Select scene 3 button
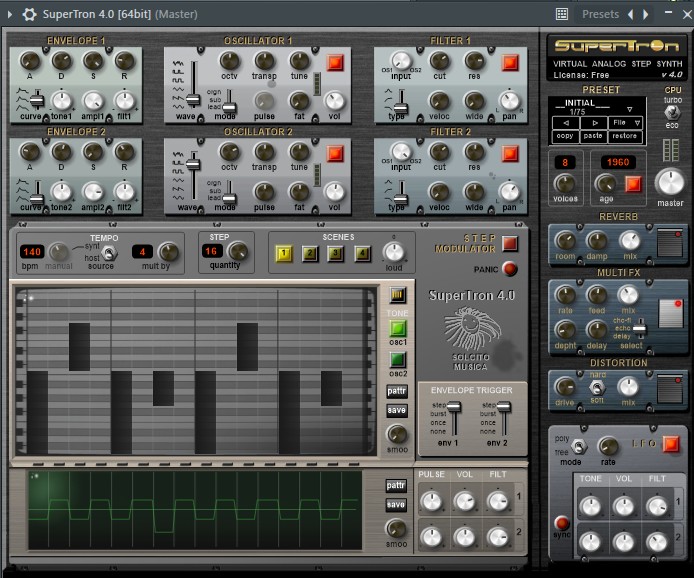Image resolution: width=694 pixels, height=578 pixels. 336,254
